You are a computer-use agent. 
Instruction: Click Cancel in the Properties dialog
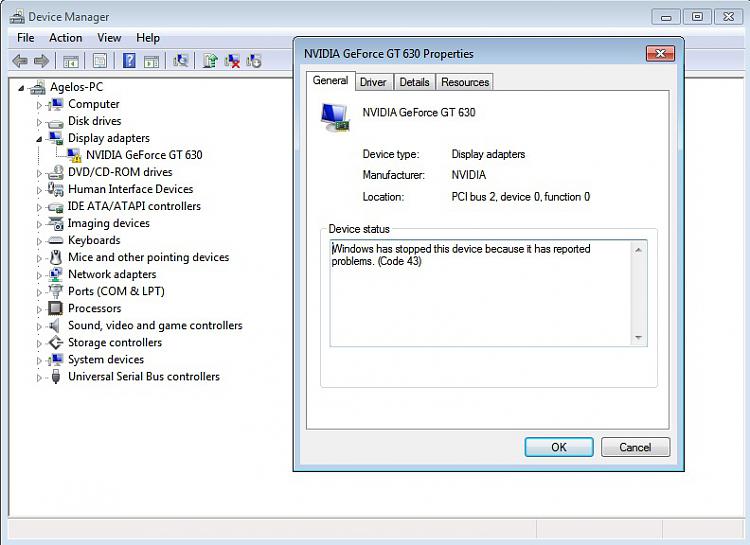pyautogui.click(x=635, y=447)
